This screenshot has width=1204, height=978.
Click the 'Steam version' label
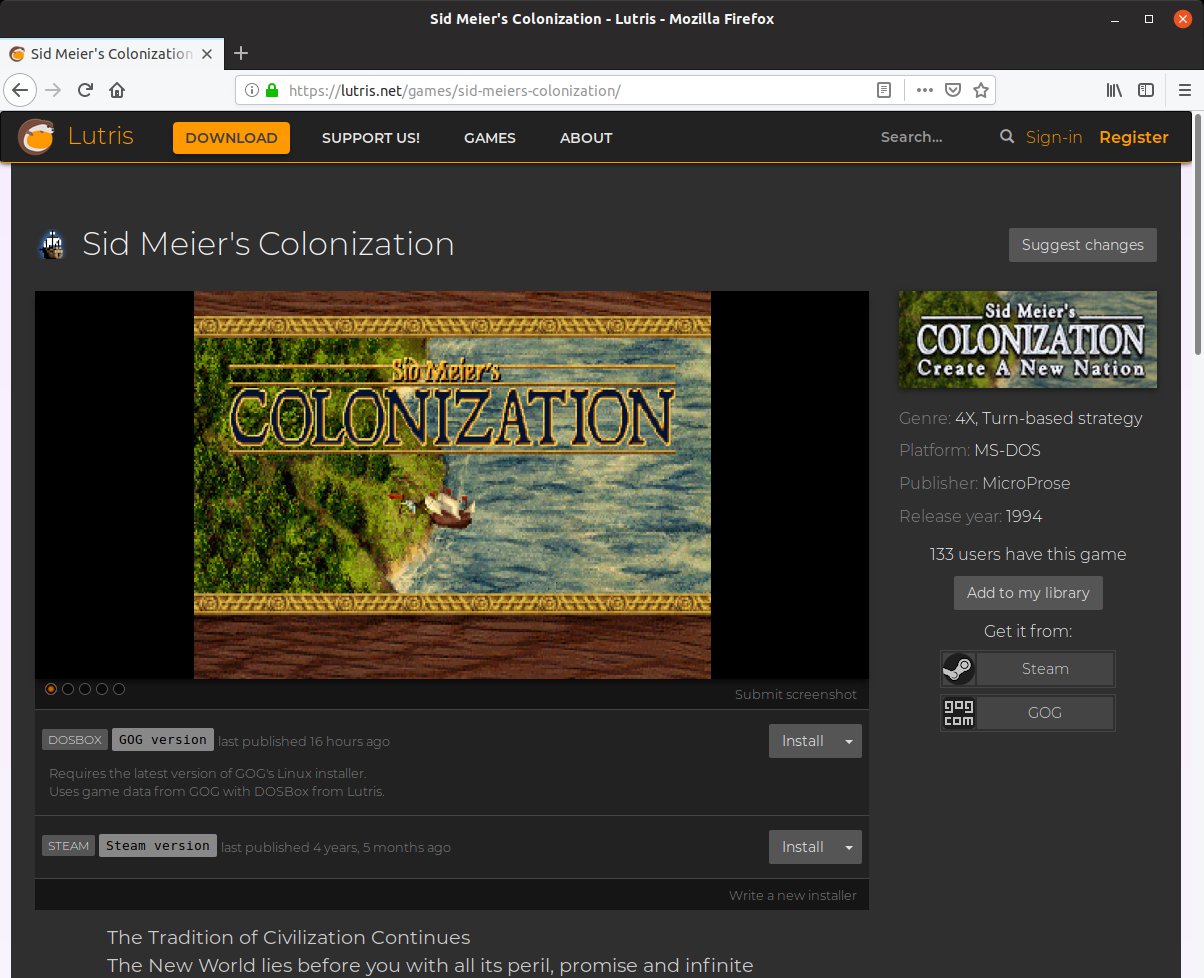[x=158, y=846]
